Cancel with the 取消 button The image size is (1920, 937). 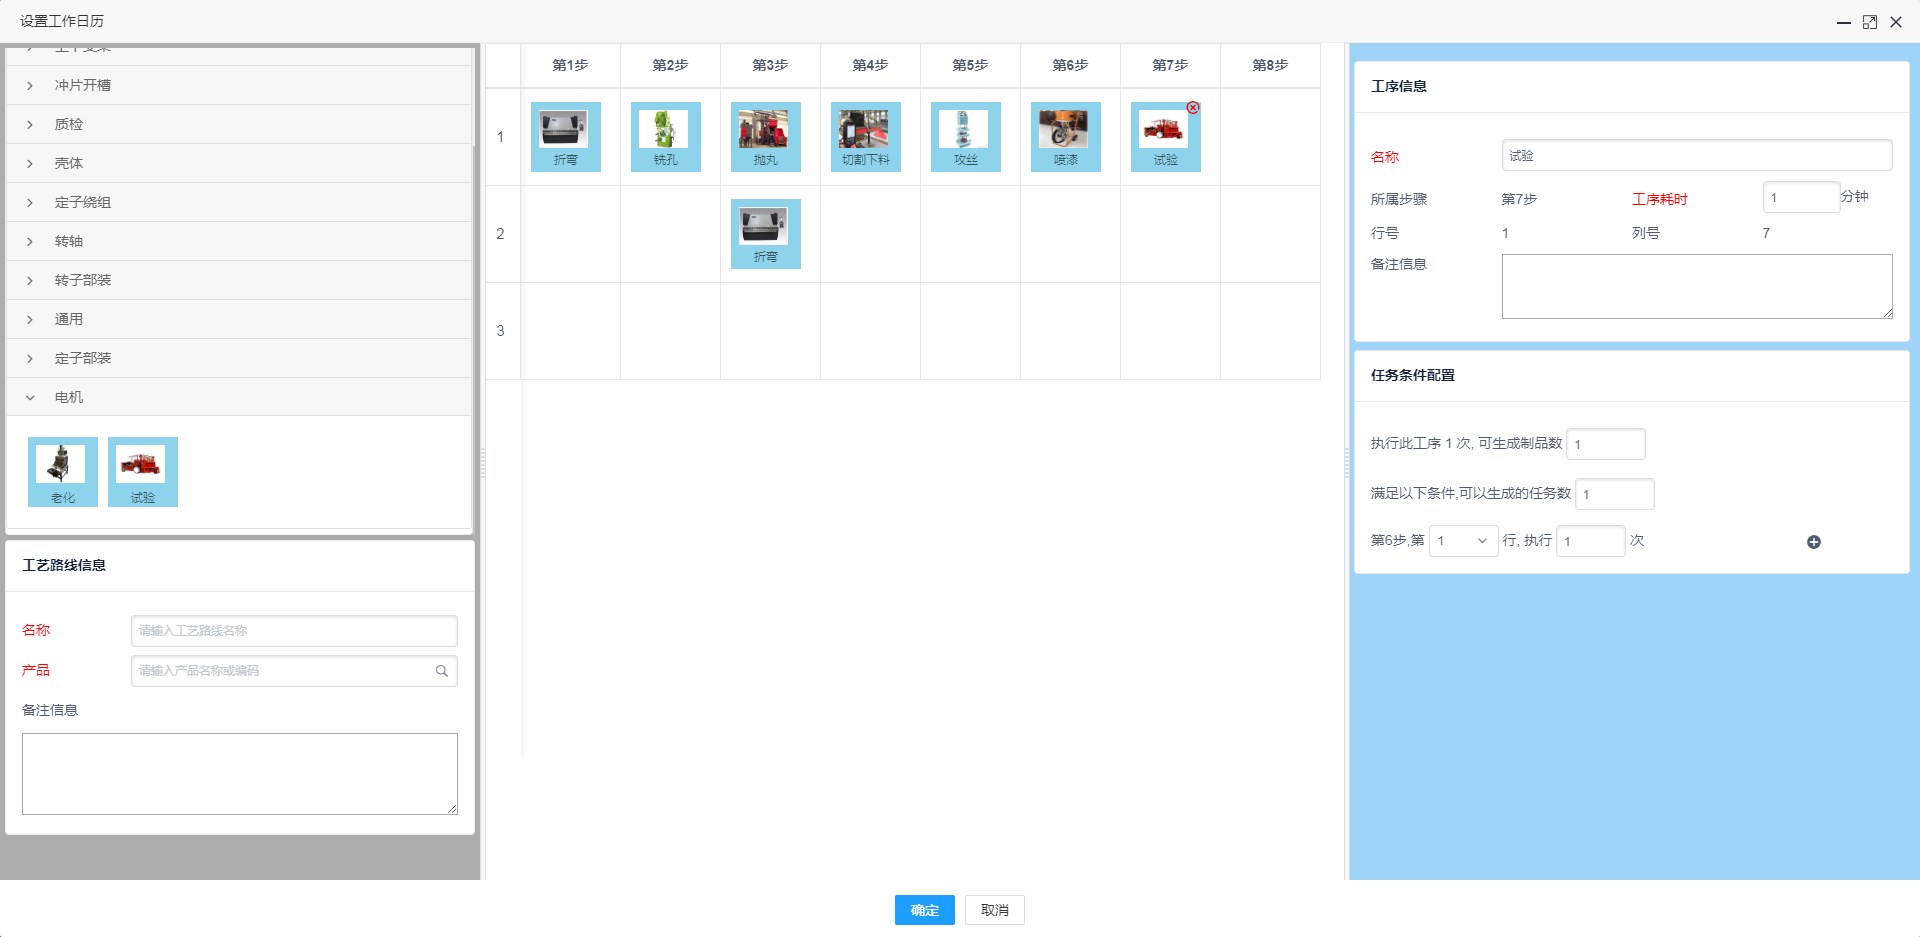(x=994, y=910)
